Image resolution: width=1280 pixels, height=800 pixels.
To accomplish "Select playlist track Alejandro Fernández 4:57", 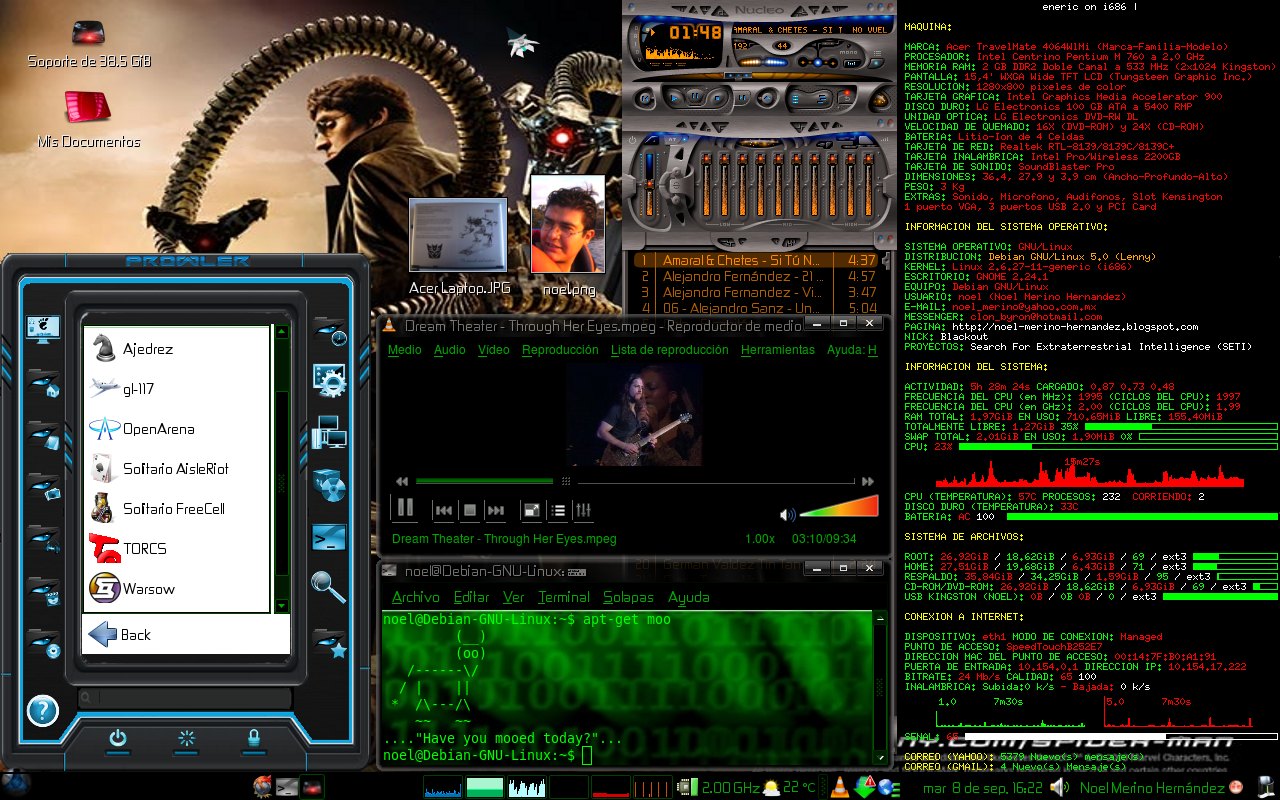I will tap(756, 276).
